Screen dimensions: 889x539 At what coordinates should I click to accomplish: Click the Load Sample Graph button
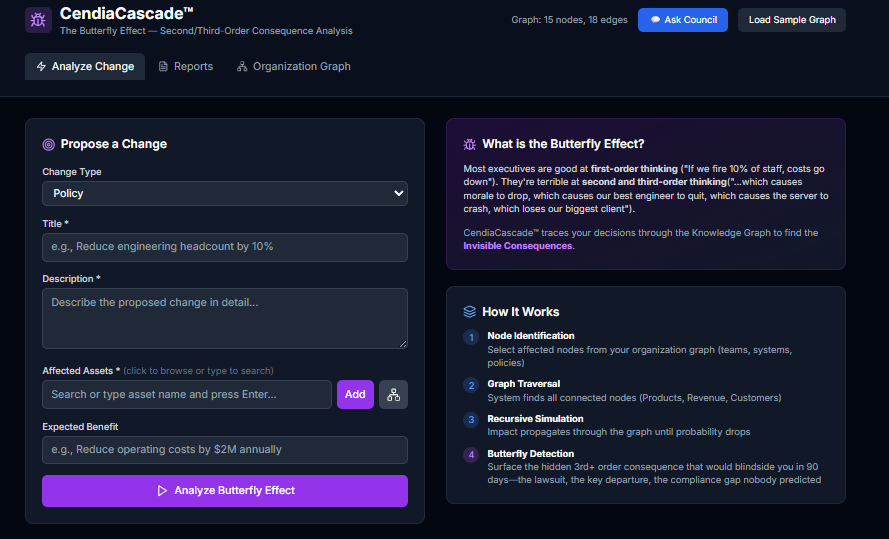pos(791,20)
